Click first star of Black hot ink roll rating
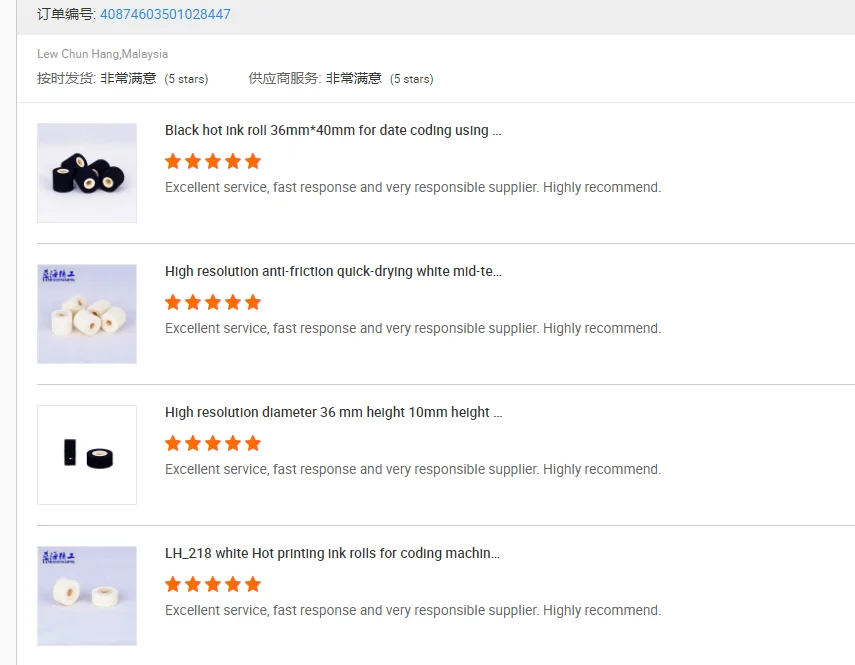 pyautogui.click(x=173, y=161)
